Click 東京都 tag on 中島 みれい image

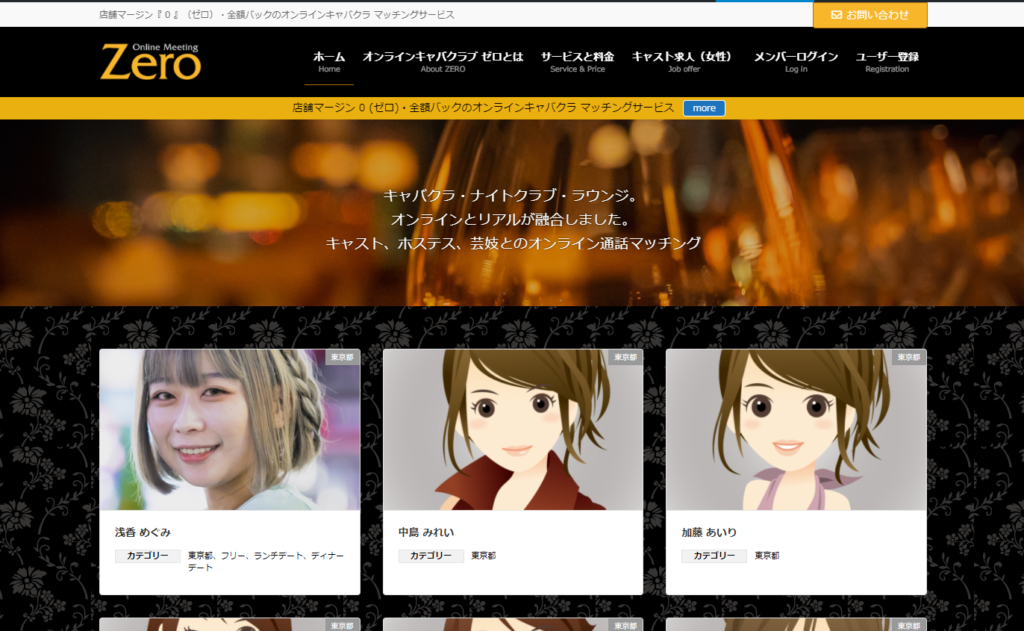(626, 357)
